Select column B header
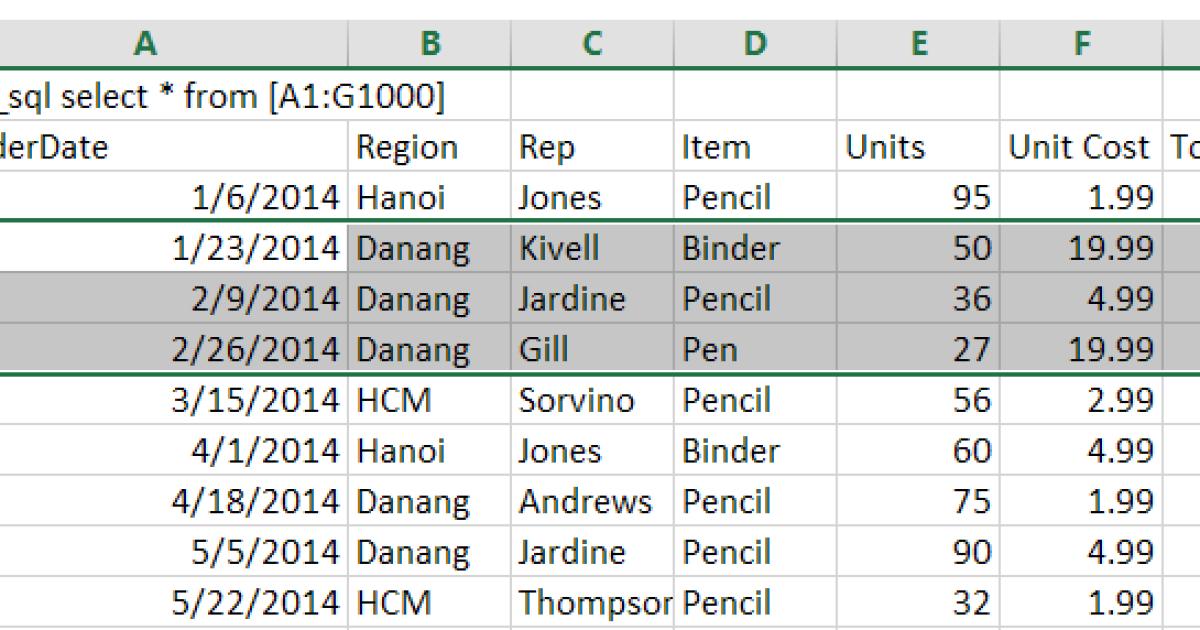The height and width of the screenshot is (630, 1200). (x=429, y=43)
